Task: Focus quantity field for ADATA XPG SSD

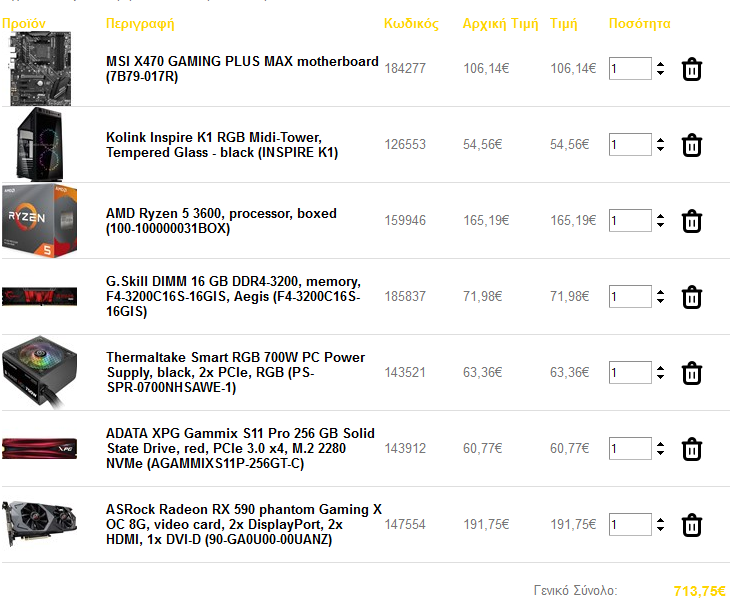Action: (630, 449)
